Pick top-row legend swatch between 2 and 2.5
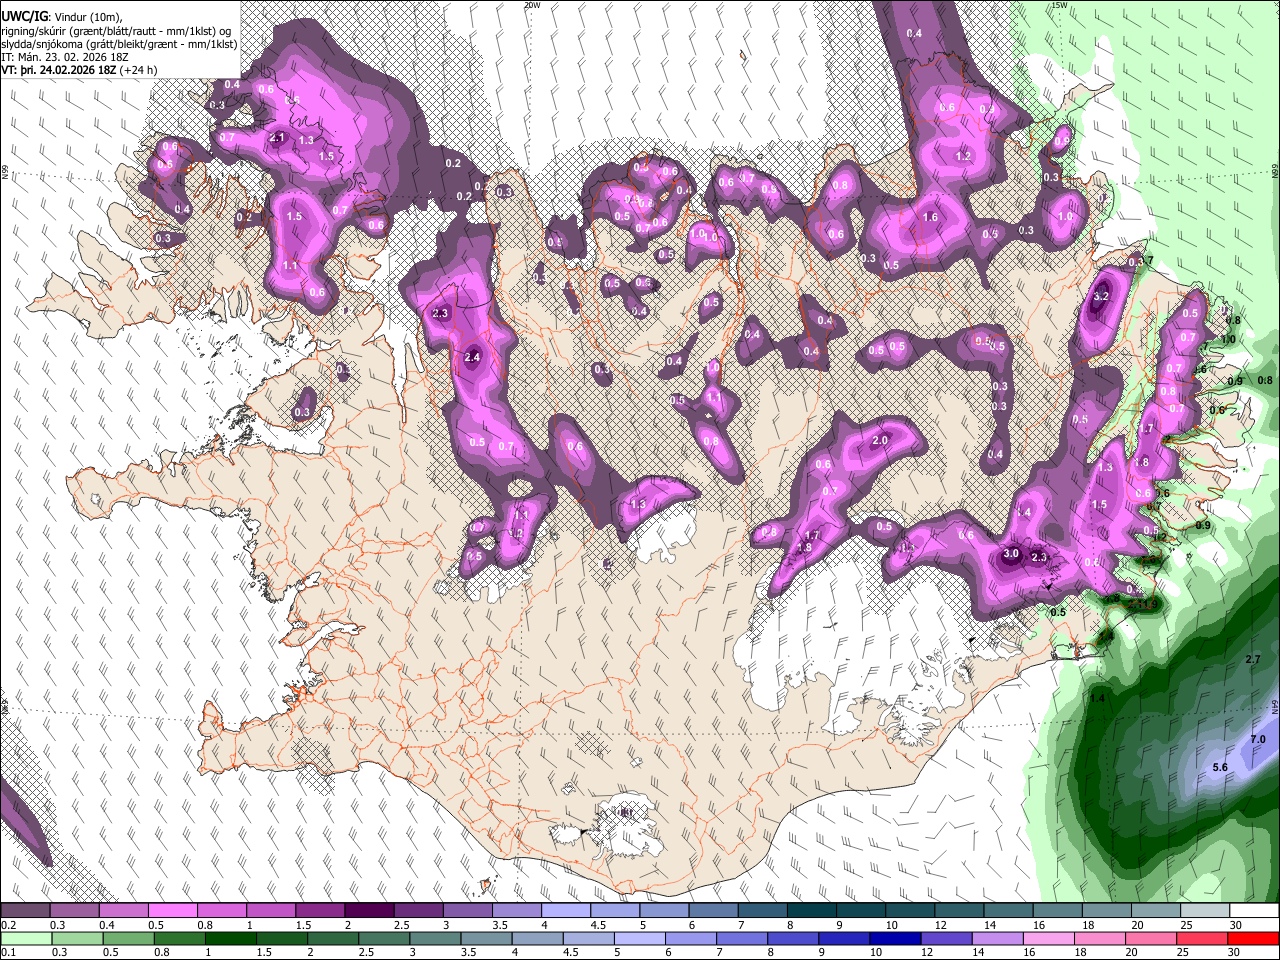1280x960 pixels. 369,910
